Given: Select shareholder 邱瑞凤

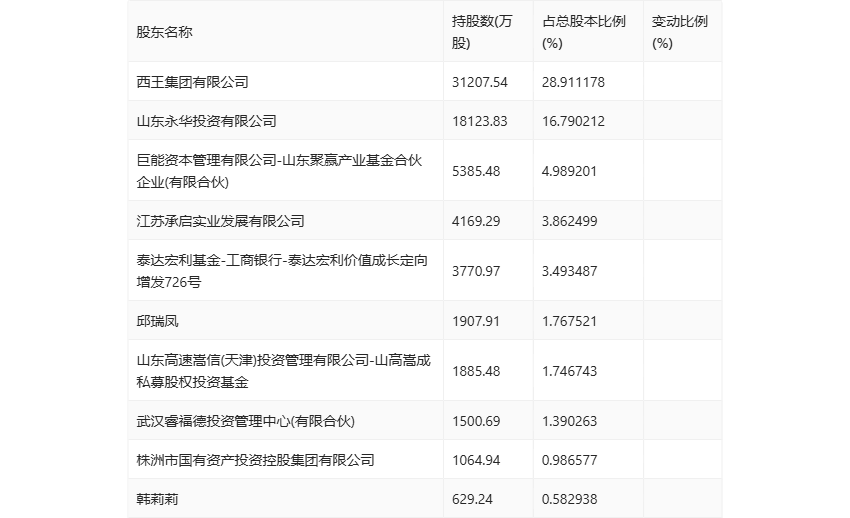Looking at the screenshot, I should pos(157,321).
